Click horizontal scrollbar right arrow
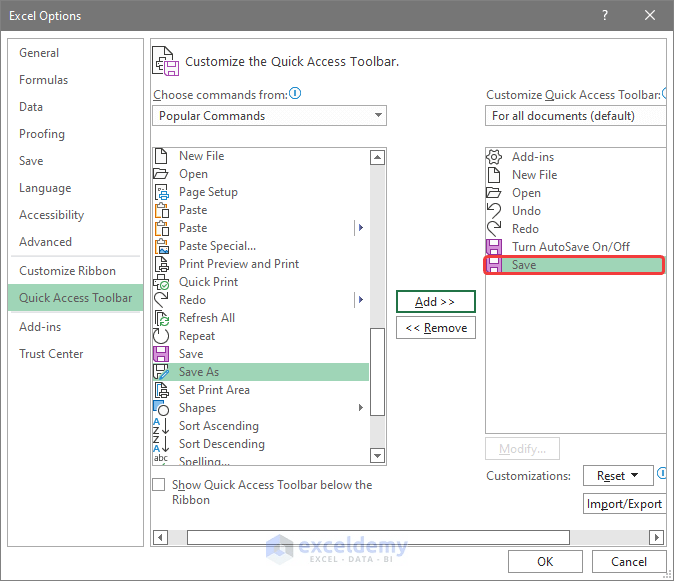674x581 pixels. (x=656, y=537)
